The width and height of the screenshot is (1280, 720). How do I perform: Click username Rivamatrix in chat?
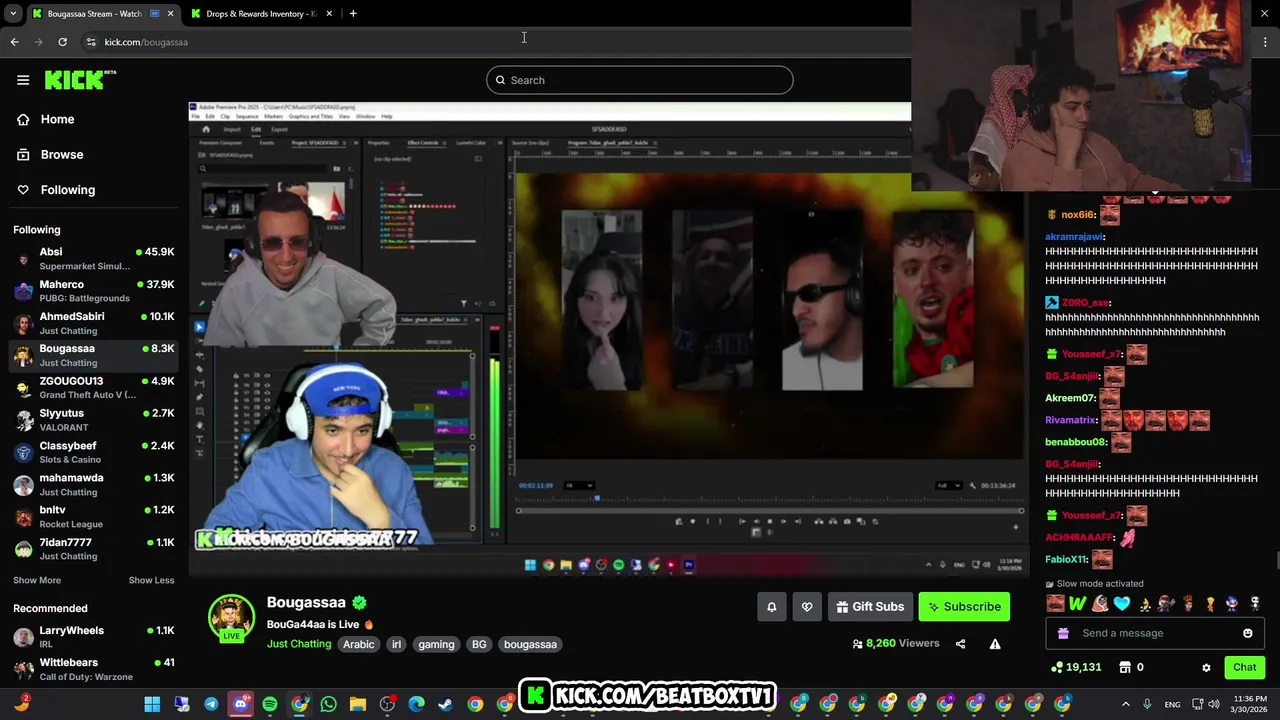1070,420
